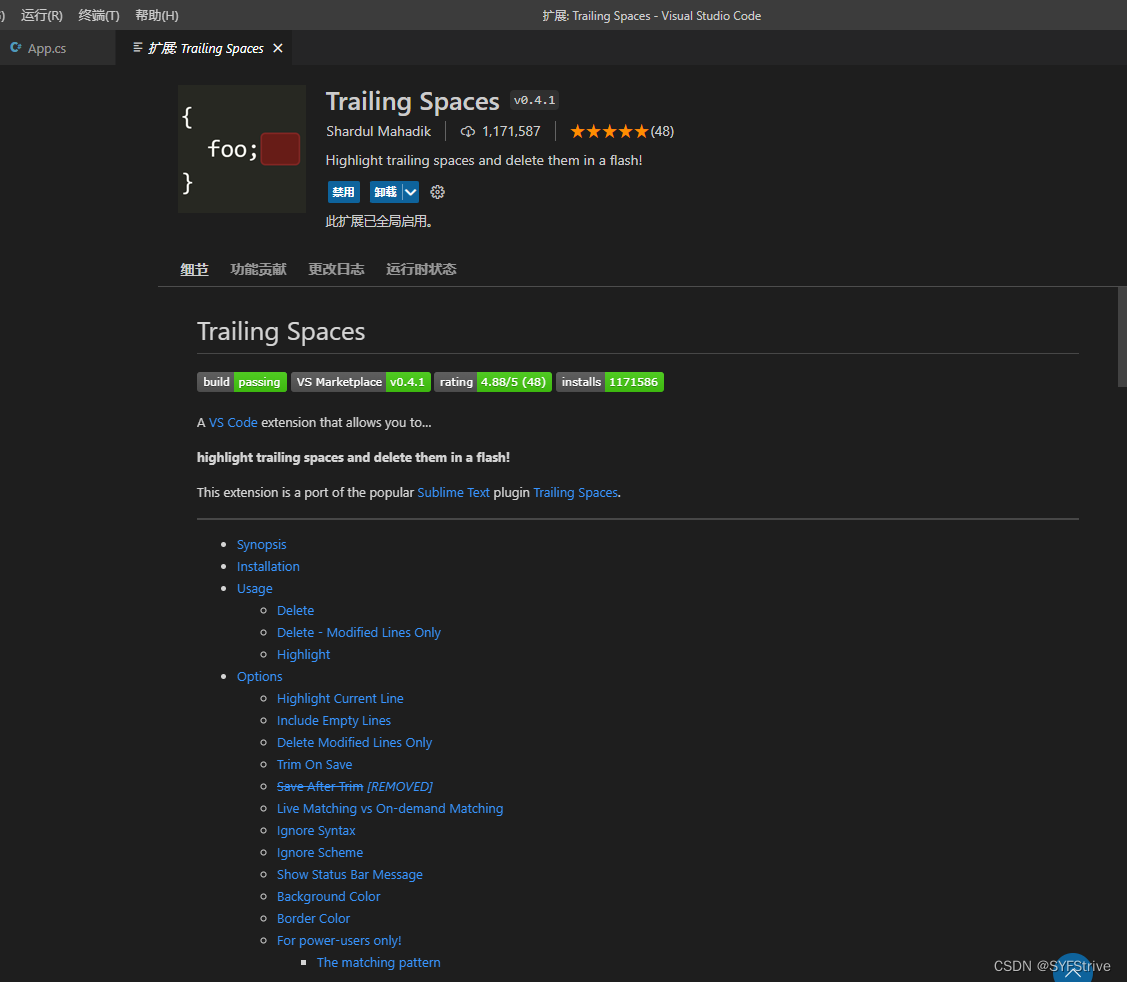
Task: Click the 卸载 (Uninstall) button
Action: click(x=386, y=192)
